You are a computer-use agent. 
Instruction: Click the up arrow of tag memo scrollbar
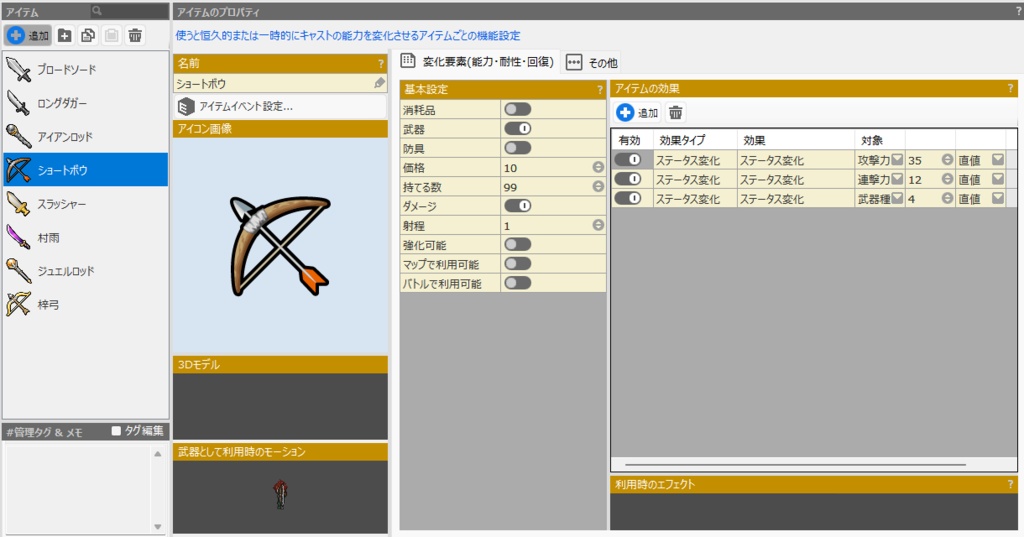157,453
